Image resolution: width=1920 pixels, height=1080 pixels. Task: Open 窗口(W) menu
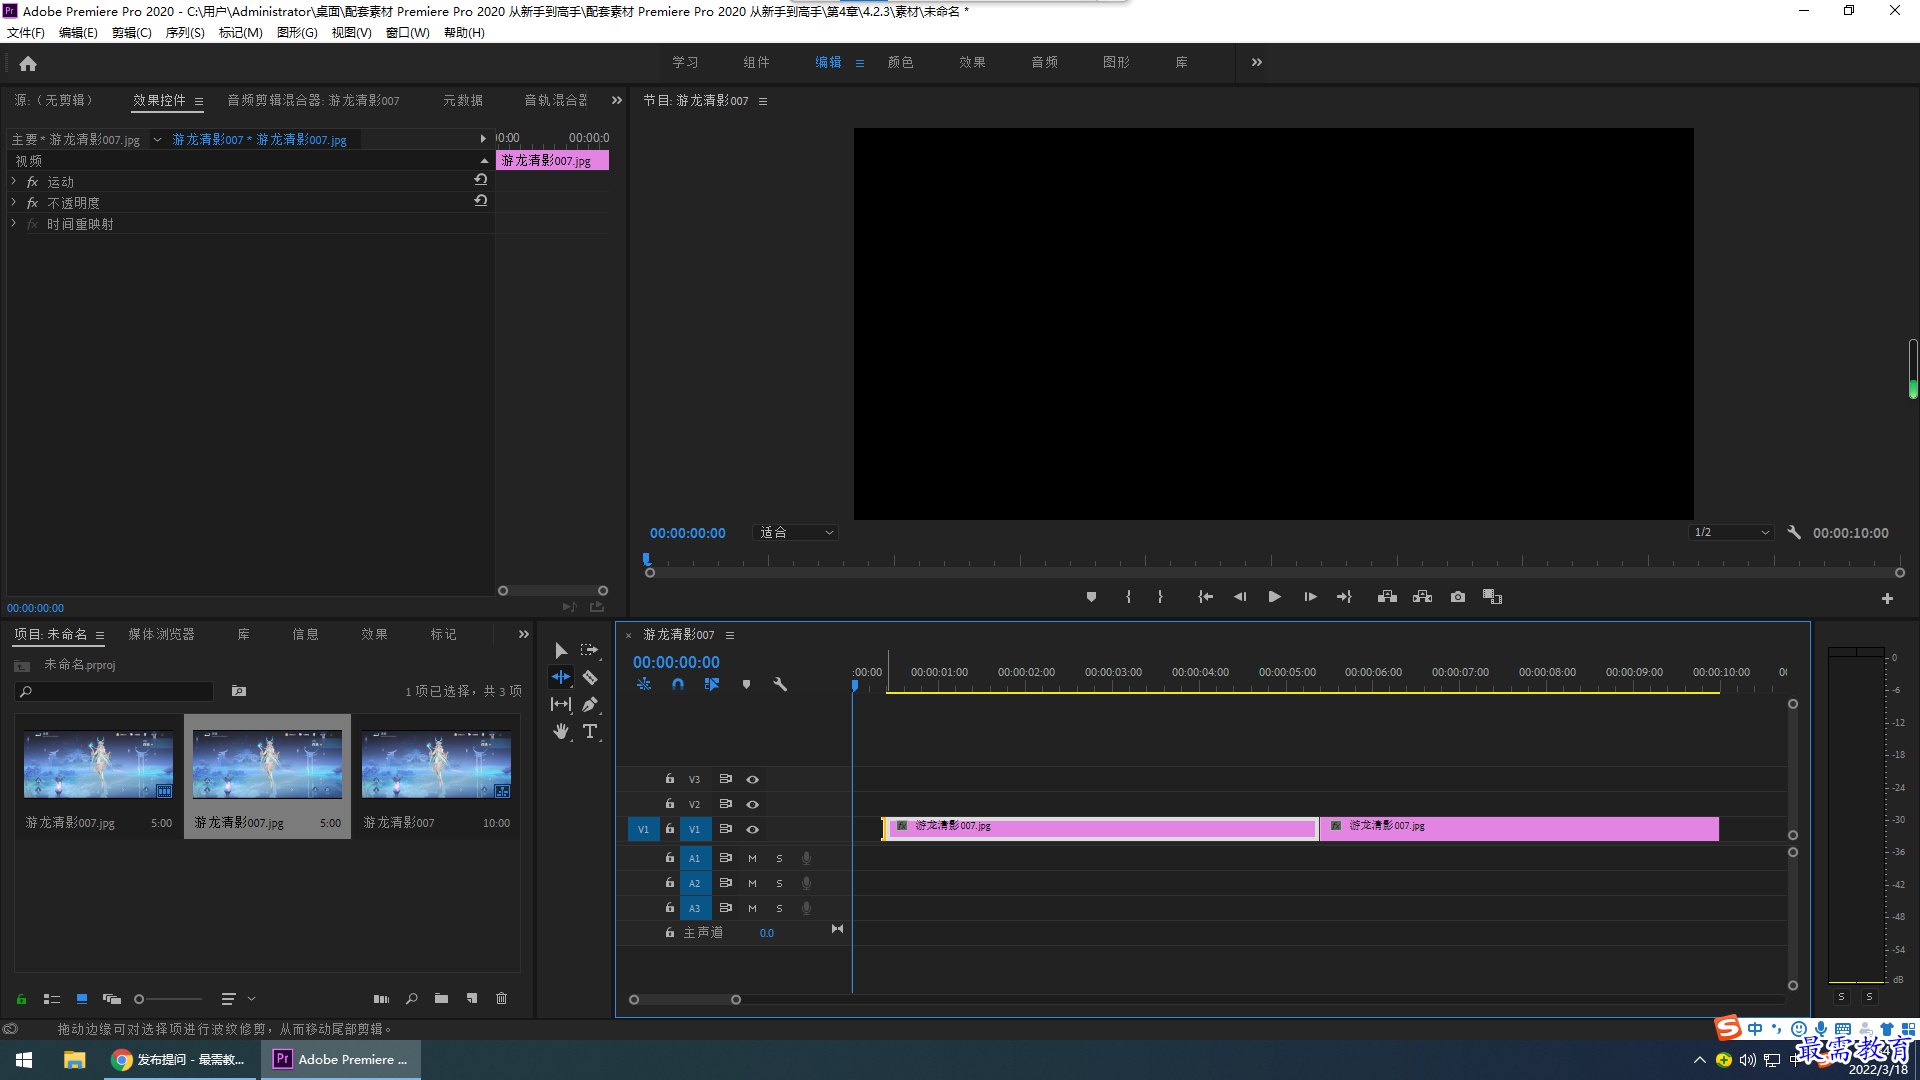(408, 33)
